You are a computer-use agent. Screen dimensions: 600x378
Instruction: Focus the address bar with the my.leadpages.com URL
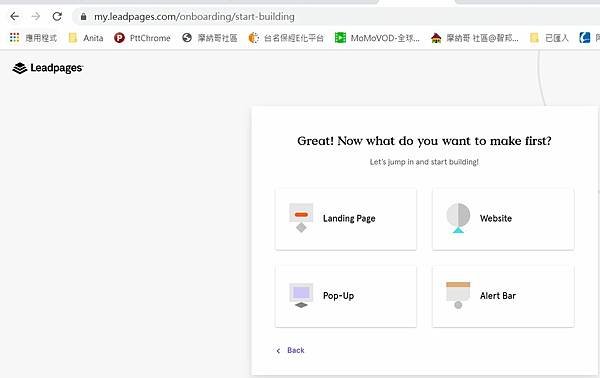[x=337, y=16]
